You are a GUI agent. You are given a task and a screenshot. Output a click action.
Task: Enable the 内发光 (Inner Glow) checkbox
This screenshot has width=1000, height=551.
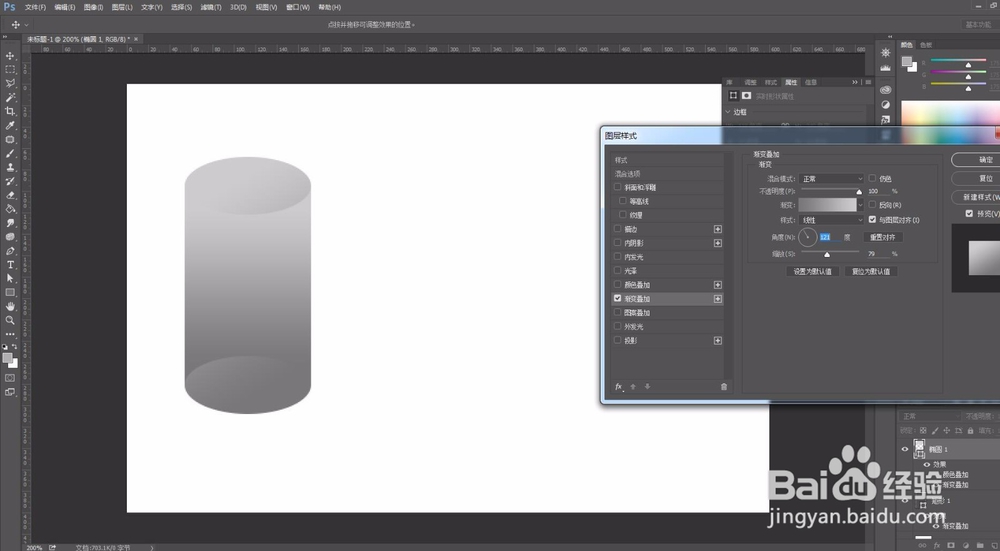click(617, 256)
